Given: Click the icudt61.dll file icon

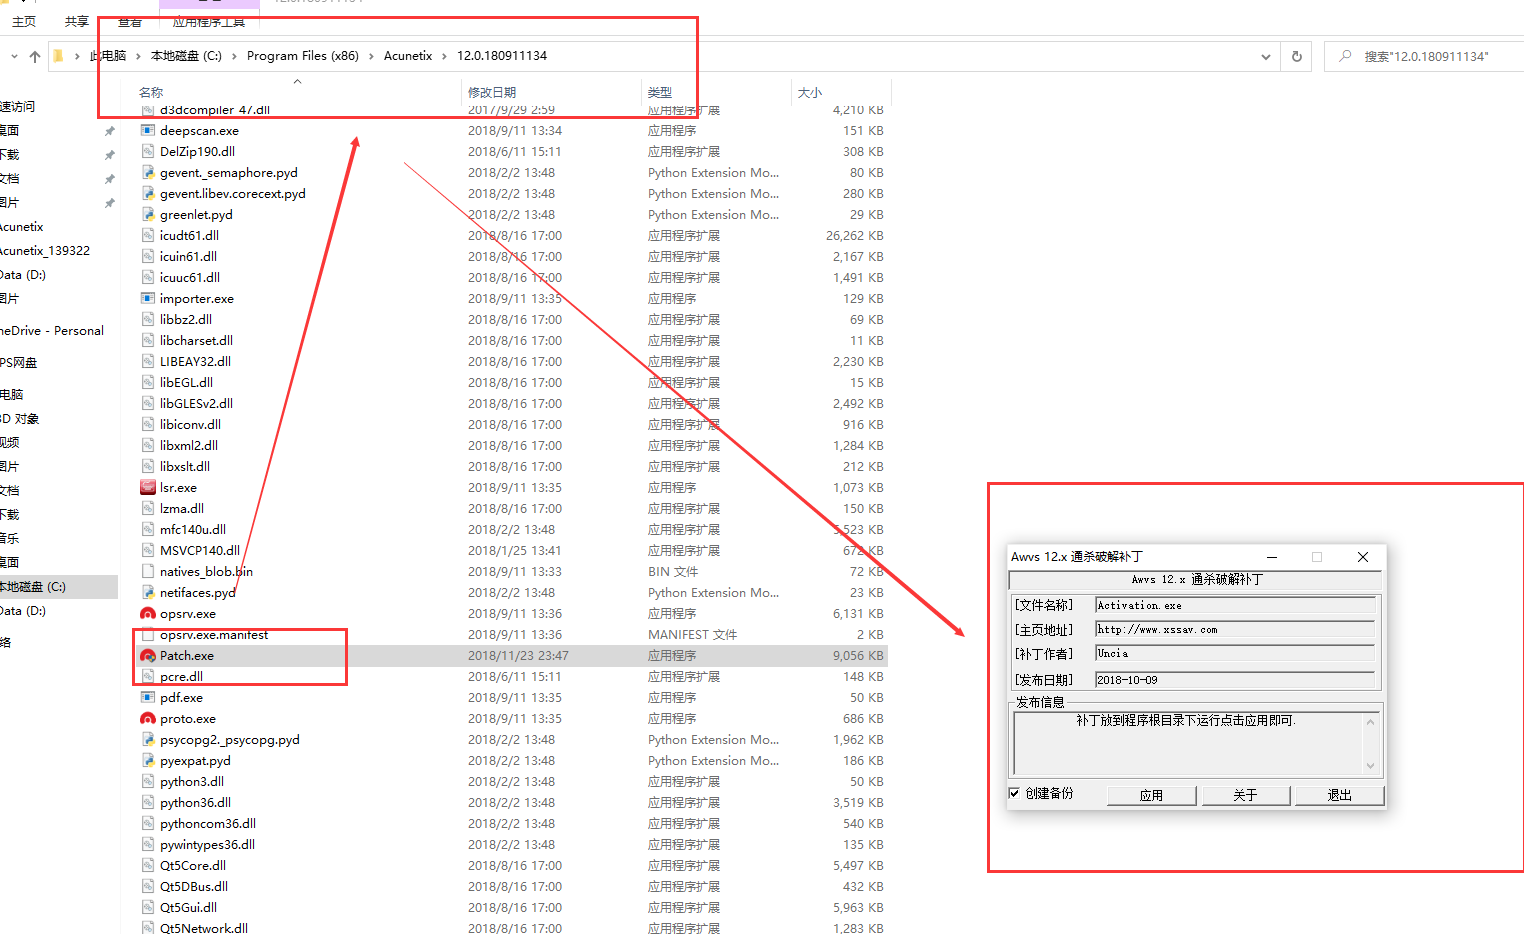Looking at the screenshot, I should pyautogui.click(x=148, y=236).
